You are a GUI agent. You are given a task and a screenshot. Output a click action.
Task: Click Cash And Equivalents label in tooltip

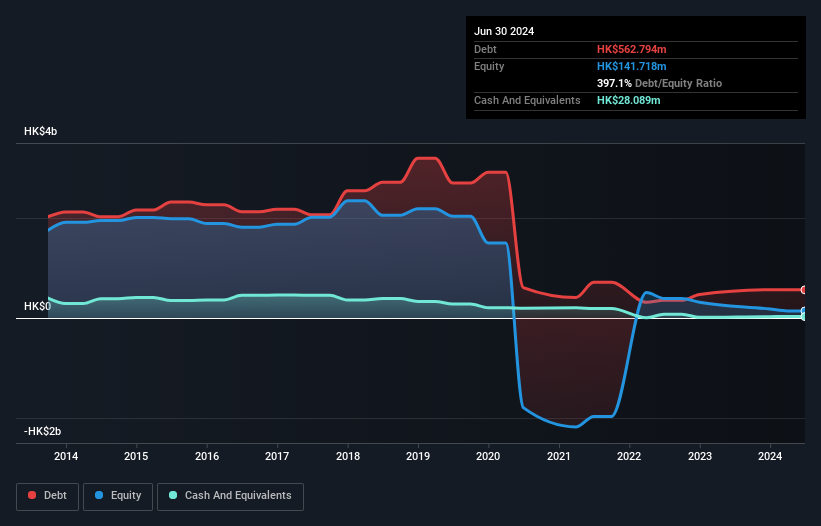coord(527,100)
